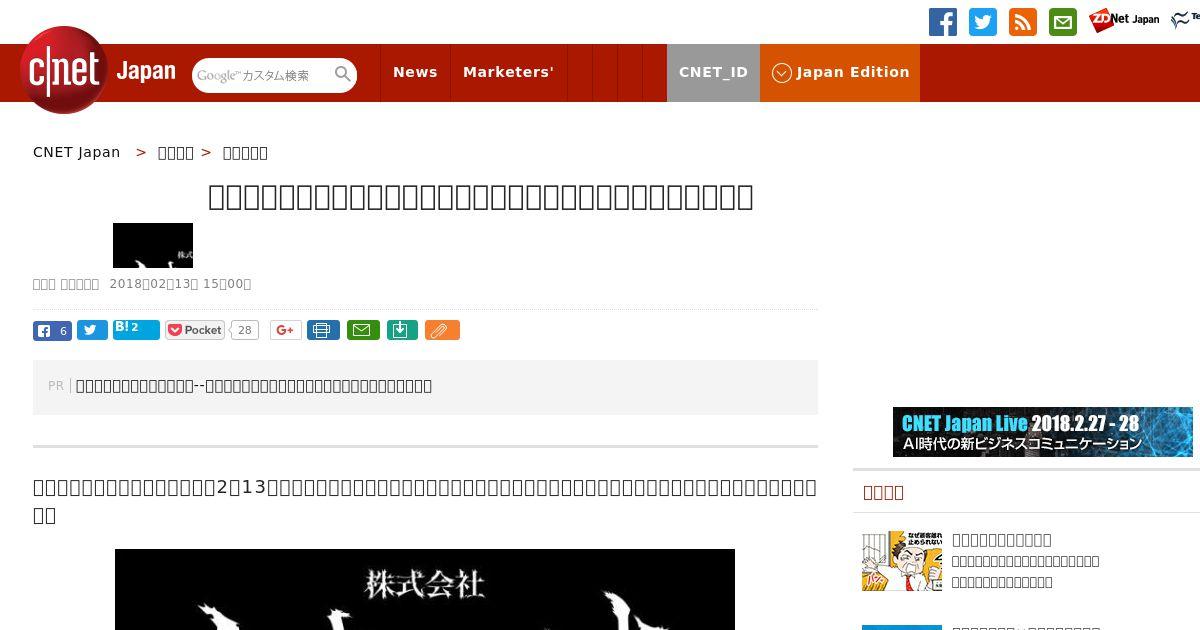
Task: Click the article date 2018 02 13 15:00
Action: click(180, 284)
